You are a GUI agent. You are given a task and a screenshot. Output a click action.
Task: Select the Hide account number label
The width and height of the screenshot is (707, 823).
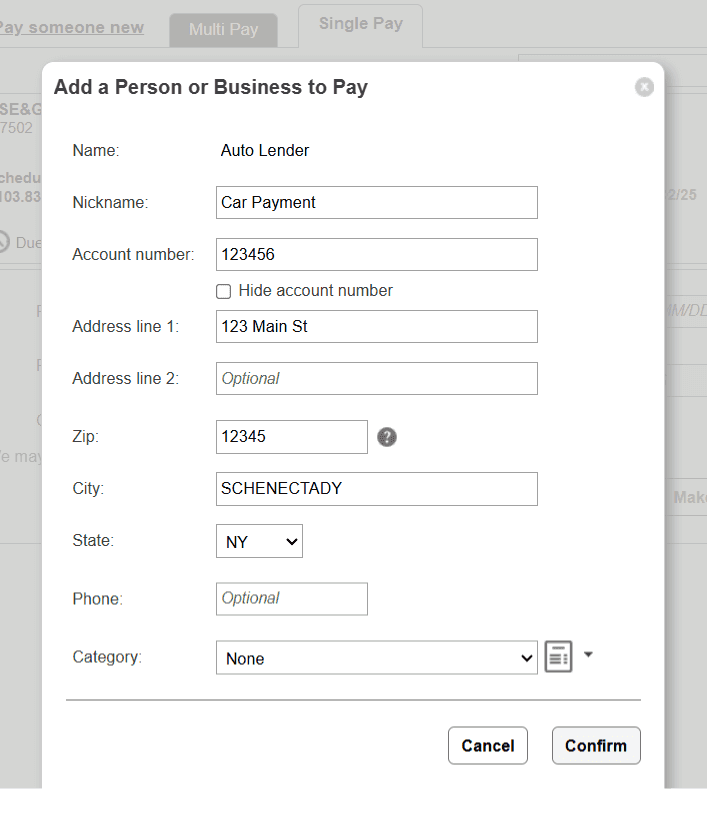click(x=315, y=290)
